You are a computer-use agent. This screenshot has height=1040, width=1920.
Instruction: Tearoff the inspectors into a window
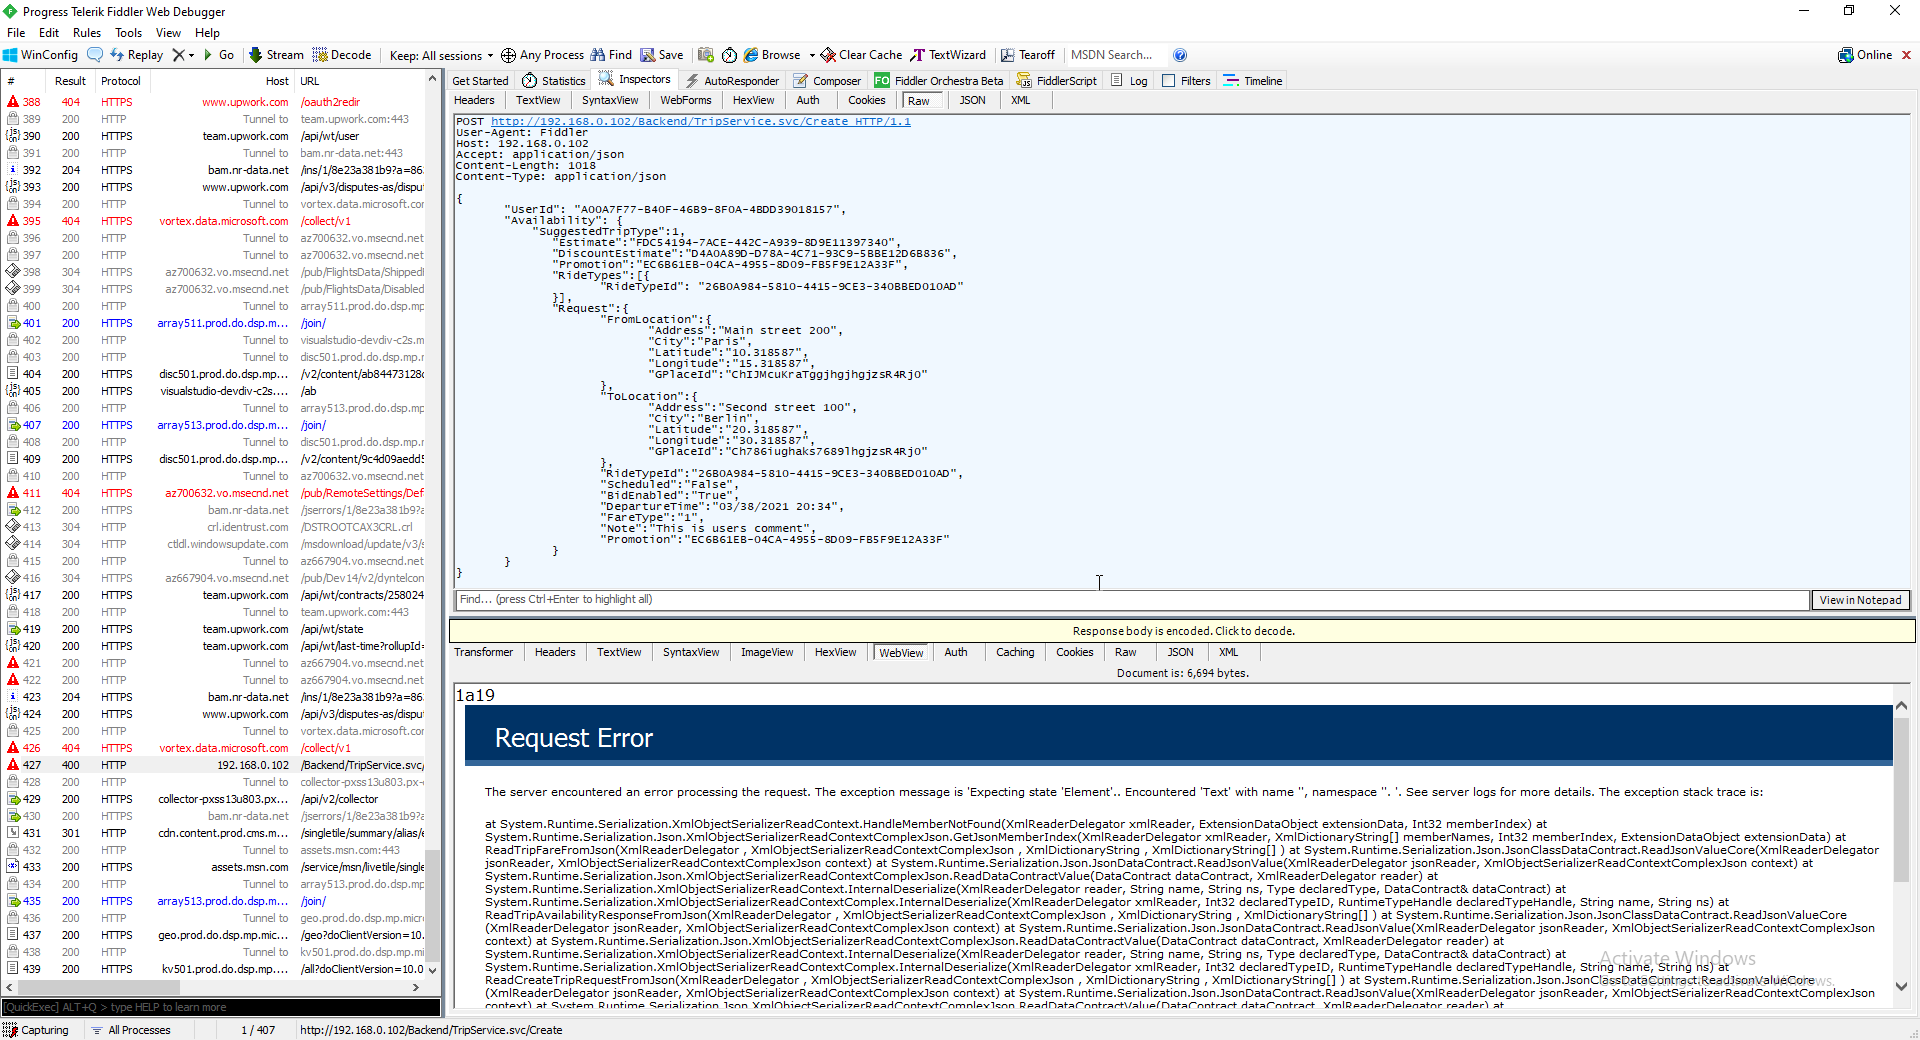coord(1028,55)
